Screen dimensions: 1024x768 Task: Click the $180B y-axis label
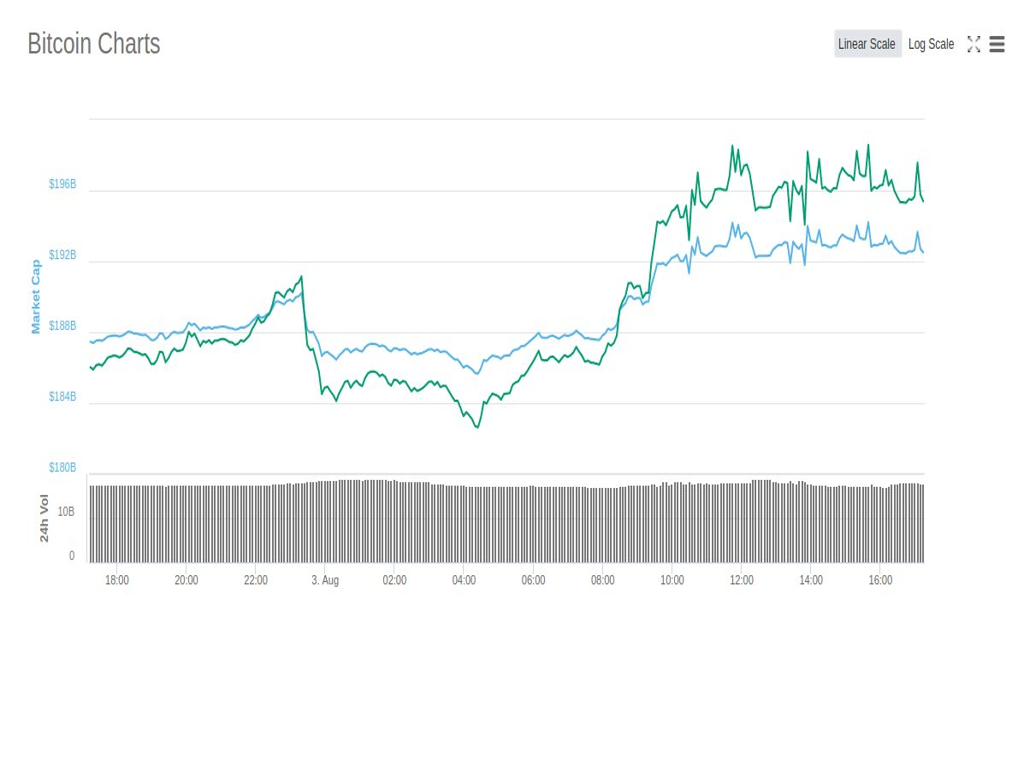click(x=62, y=467)
